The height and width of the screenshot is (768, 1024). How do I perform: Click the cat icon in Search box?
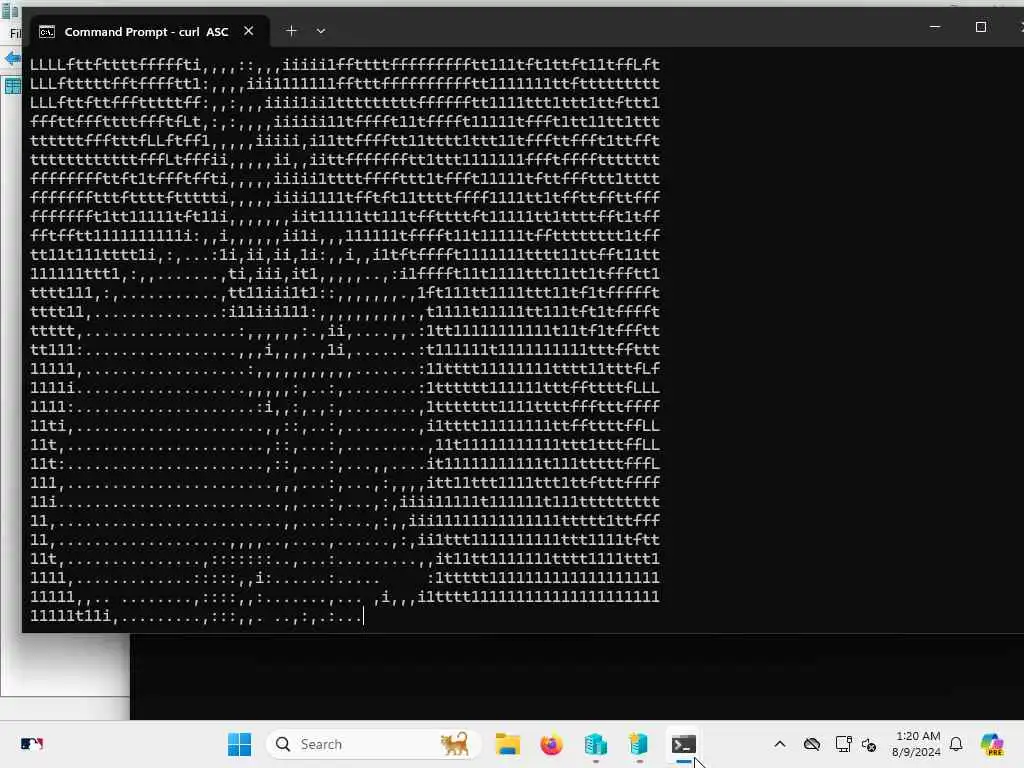tap(455, 744)
